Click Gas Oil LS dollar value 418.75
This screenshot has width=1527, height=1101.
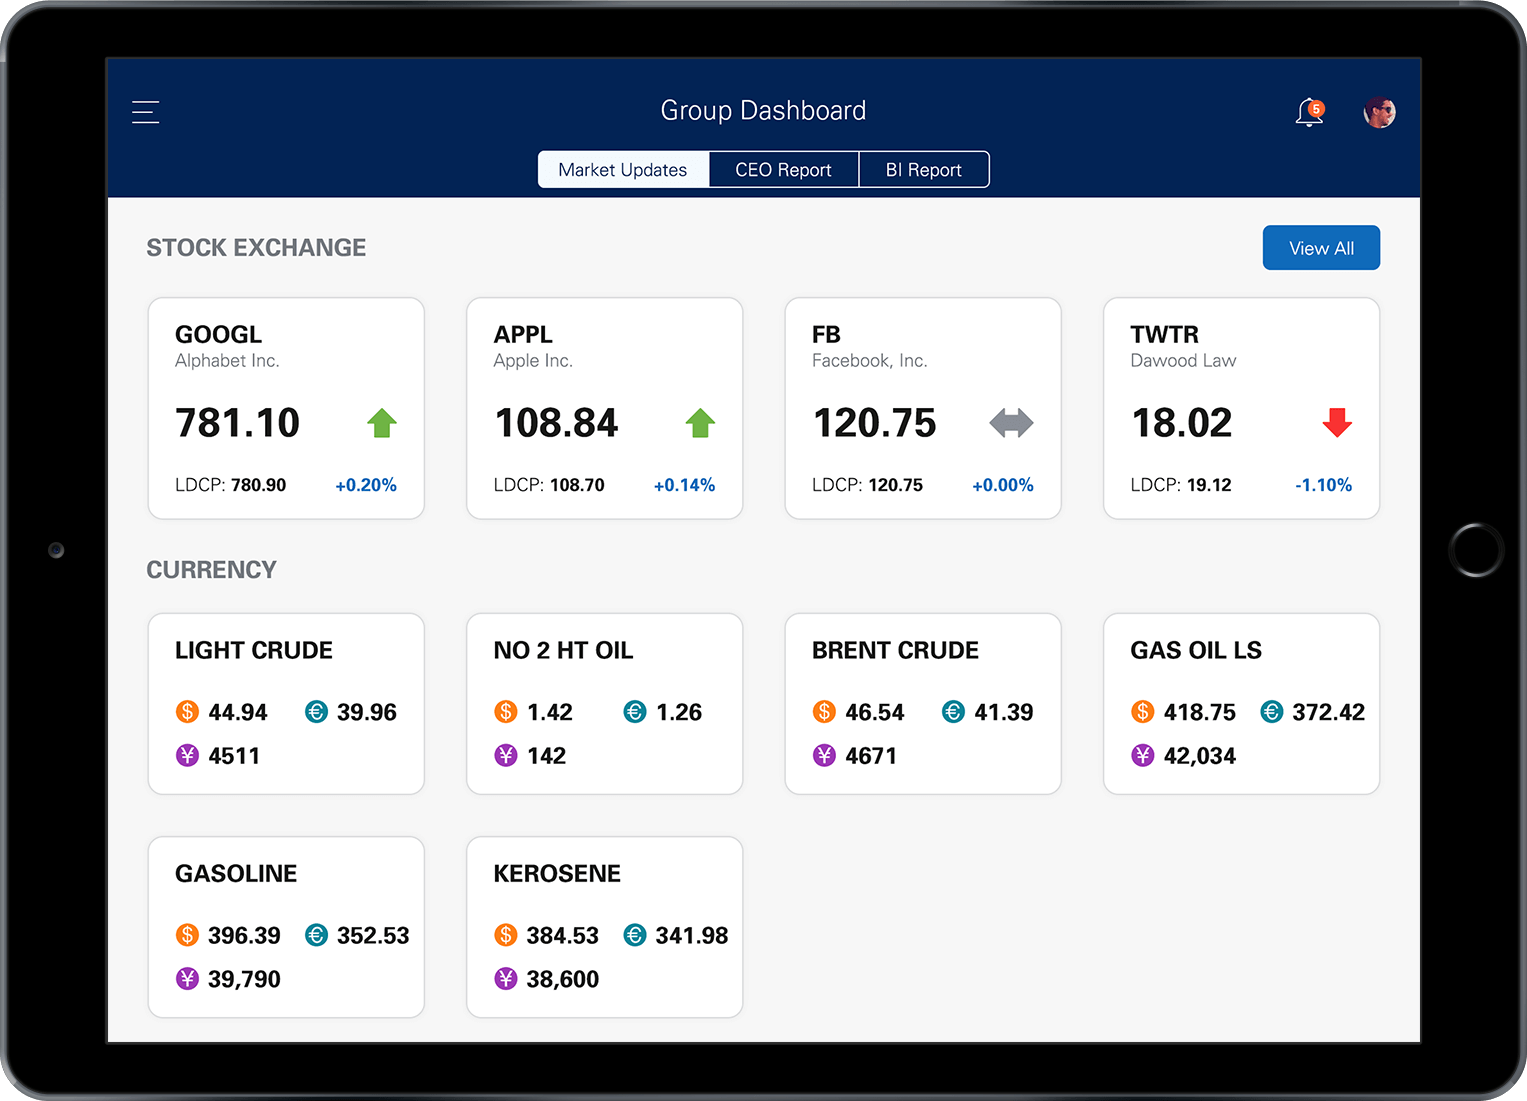[x=1200, y=712]
